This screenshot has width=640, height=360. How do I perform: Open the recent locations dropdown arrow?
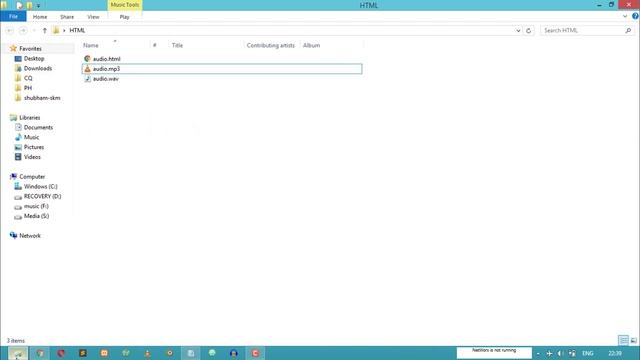click(x=34, y=31)
